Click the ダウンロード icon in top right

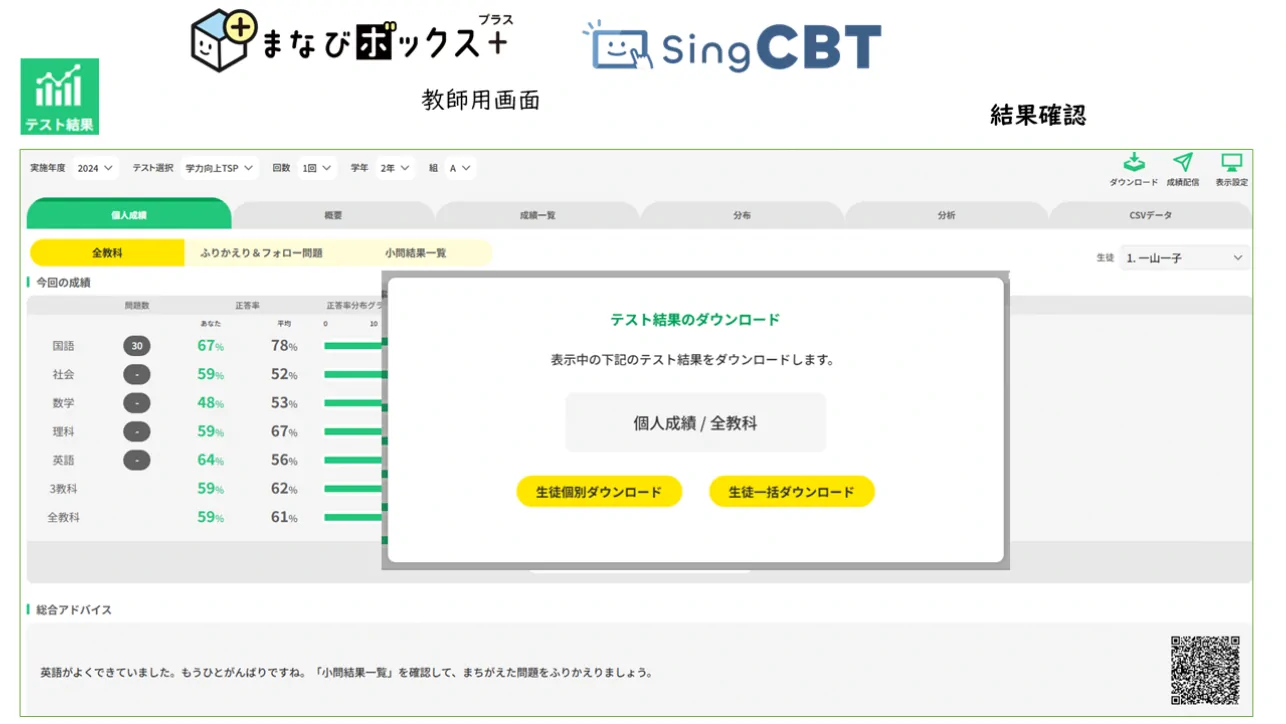tap(1133, 164)
